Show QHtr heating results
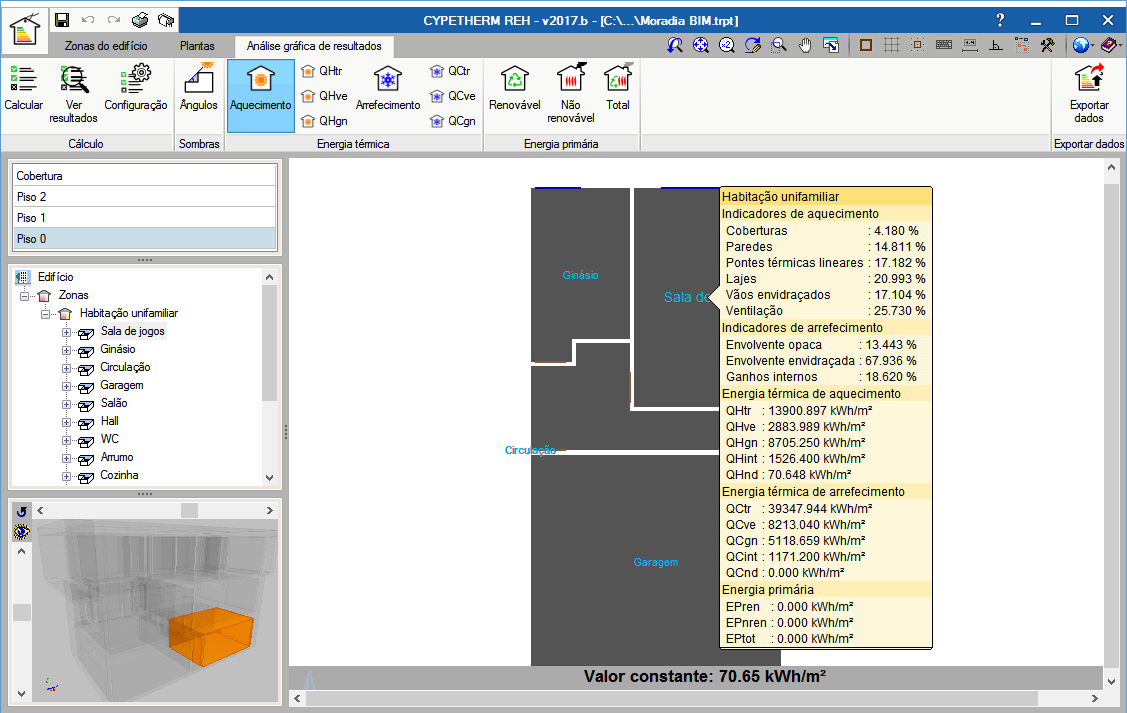Image resolution: width=1127 pixels, height=713 pixels. [322, 71]
